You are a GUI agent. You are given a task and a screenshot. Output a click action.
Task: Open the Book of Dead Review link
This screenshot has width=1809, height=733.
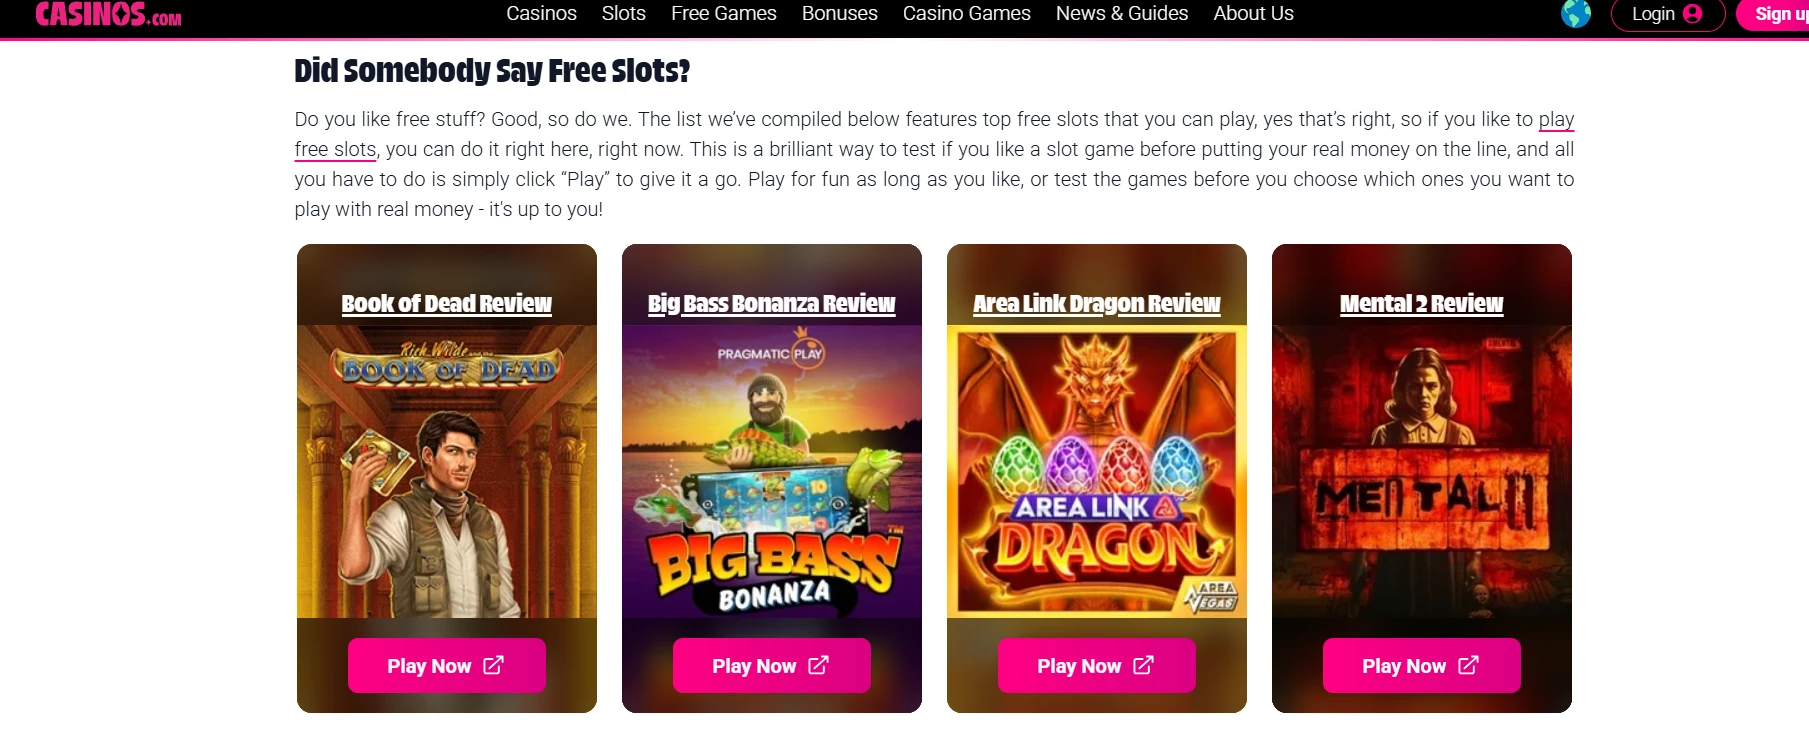(447, 303)
